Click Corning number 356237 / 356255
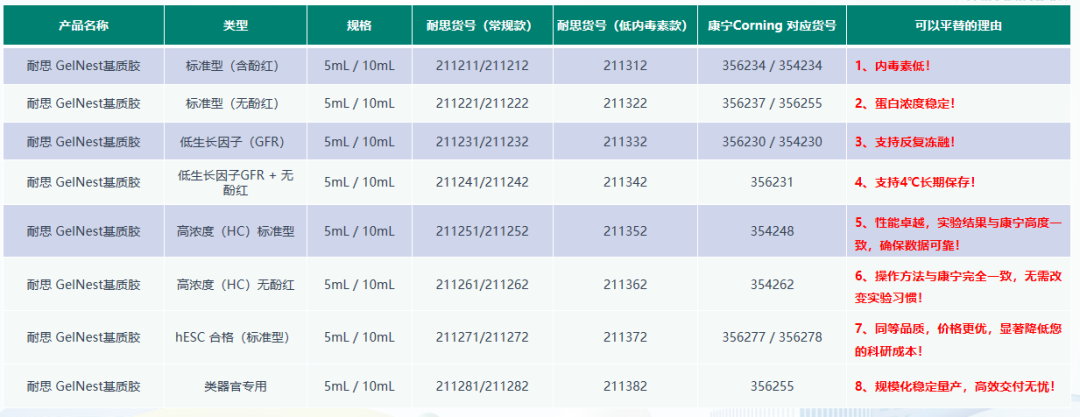 (772, 103)
